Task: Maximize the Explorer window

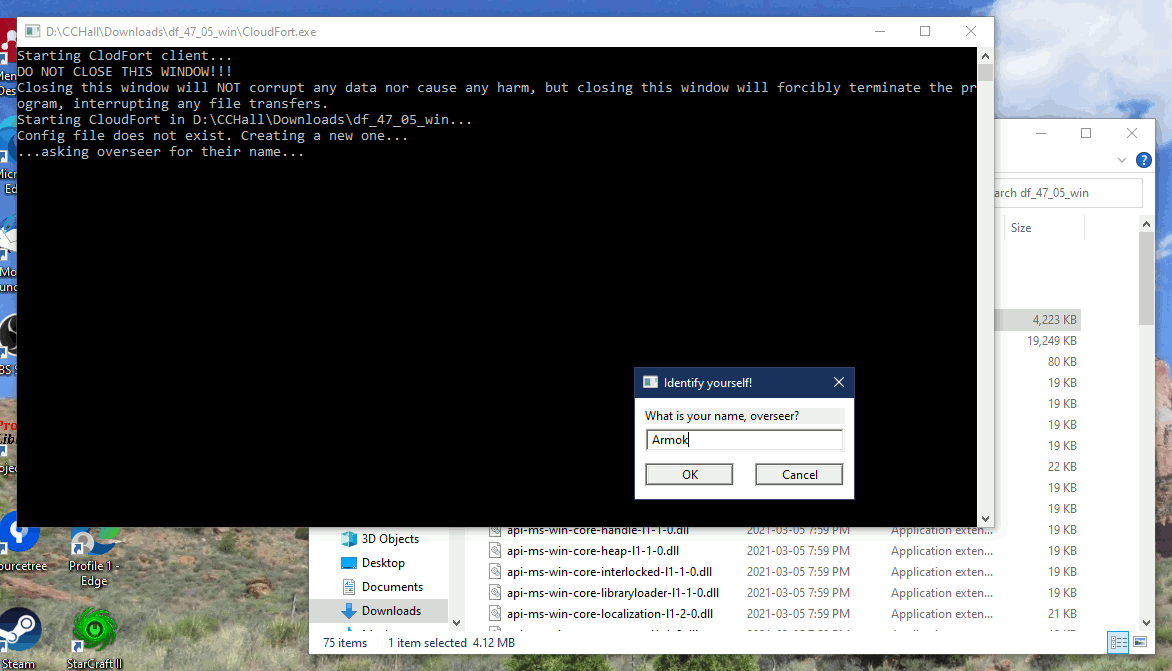Action: pyautogui.click(x=1086, y=133)
